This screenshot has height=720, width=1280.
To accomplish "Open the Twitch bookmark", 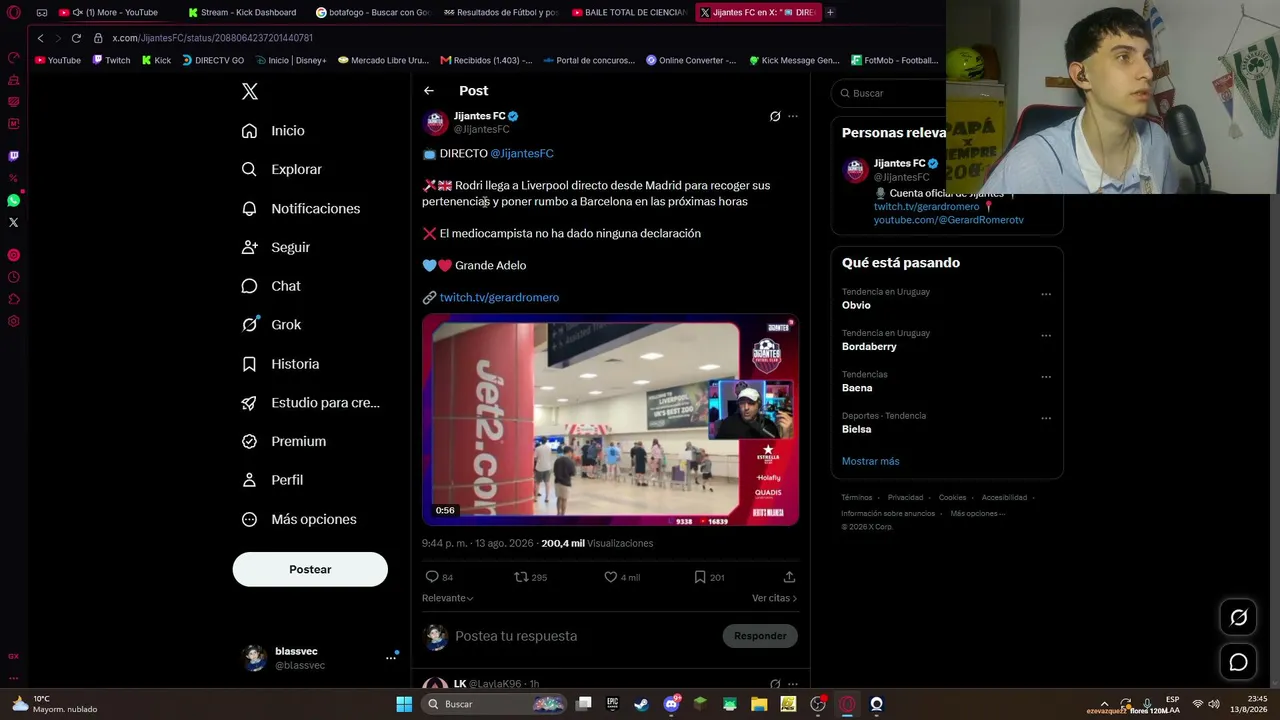I will 111,60.
